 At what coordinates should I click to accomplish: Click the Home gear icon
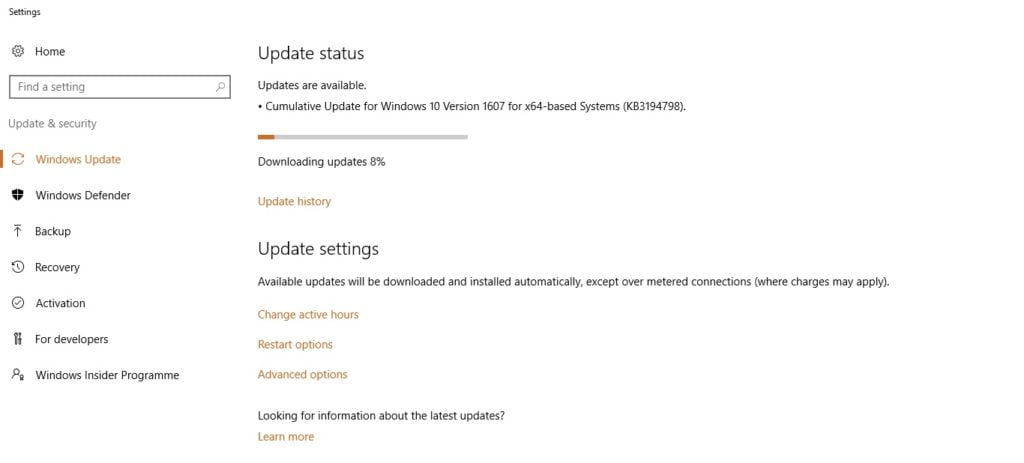(17, 51)
